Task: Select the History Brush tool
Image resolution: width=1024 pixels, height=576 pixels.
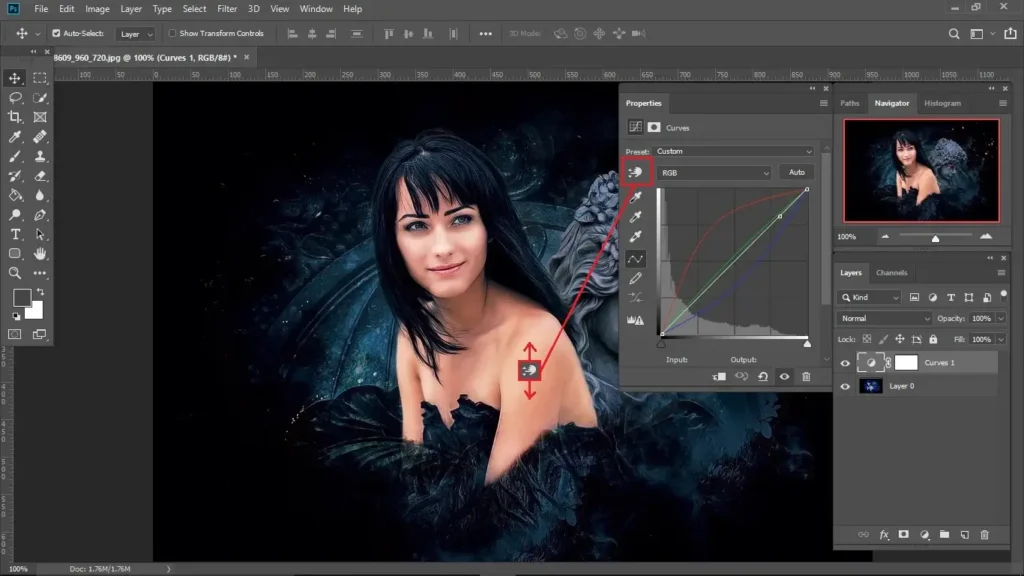Action: 14,176
